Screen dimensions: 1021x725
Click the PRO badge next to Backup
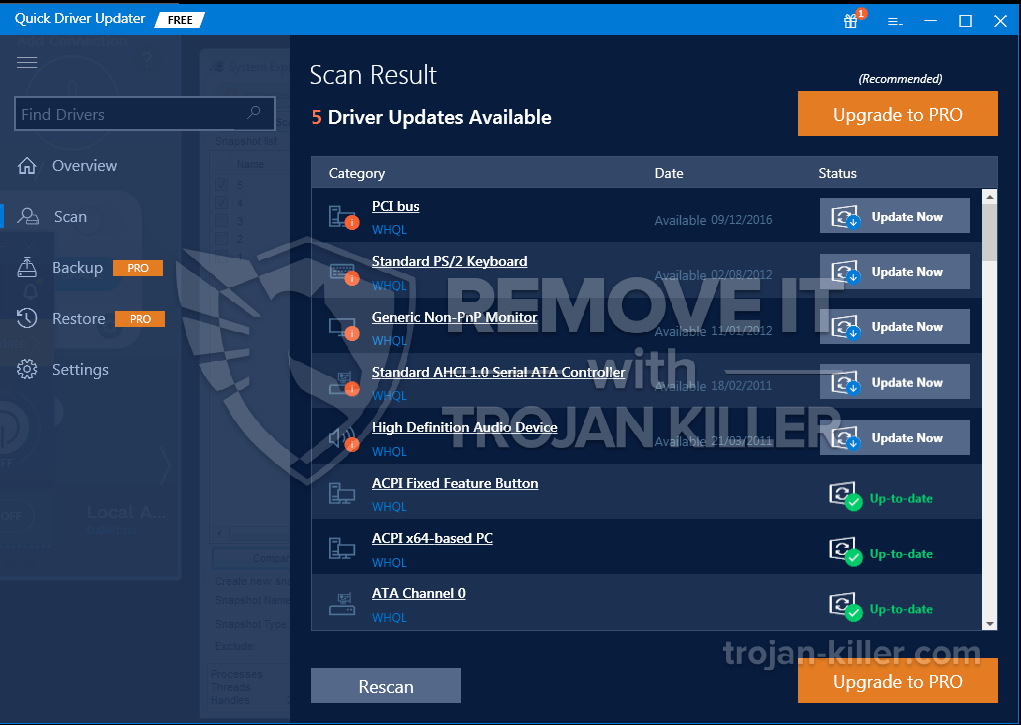pyautogui.click(x=138, y=268)
